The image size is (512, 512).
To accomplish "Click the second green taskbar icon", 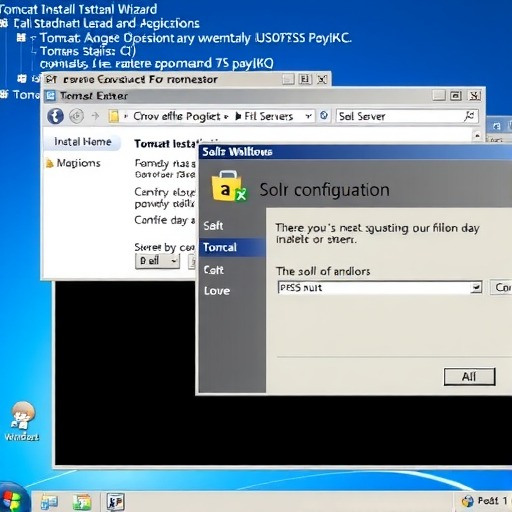I will 82,502.
